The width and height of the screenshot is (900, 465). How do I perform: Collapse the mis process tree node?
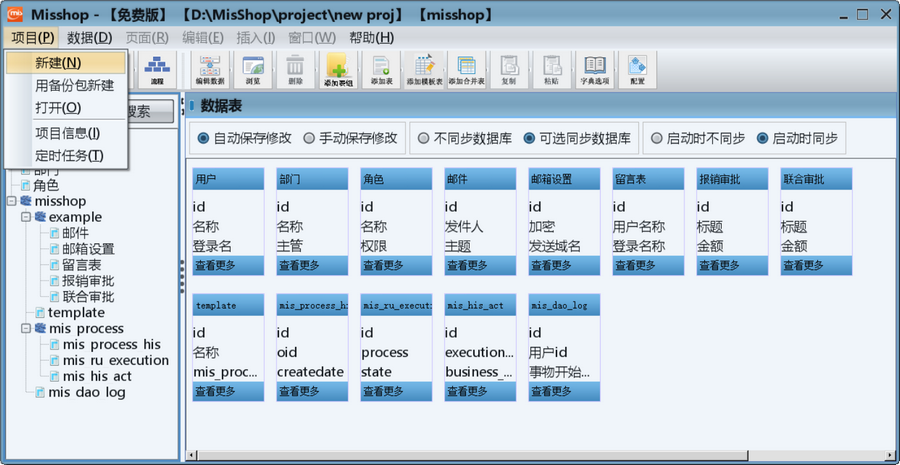26,329
